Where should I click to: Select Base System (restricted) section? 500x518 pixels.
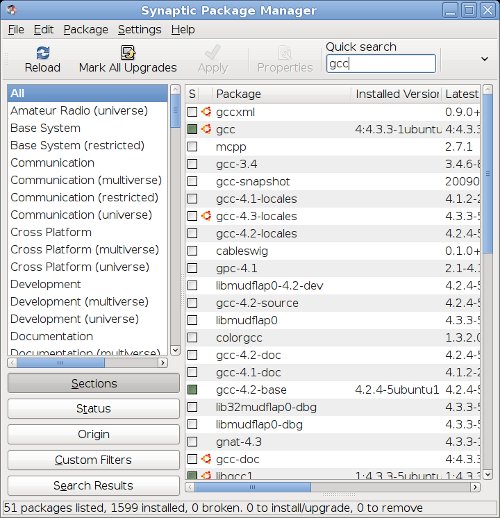87,145
